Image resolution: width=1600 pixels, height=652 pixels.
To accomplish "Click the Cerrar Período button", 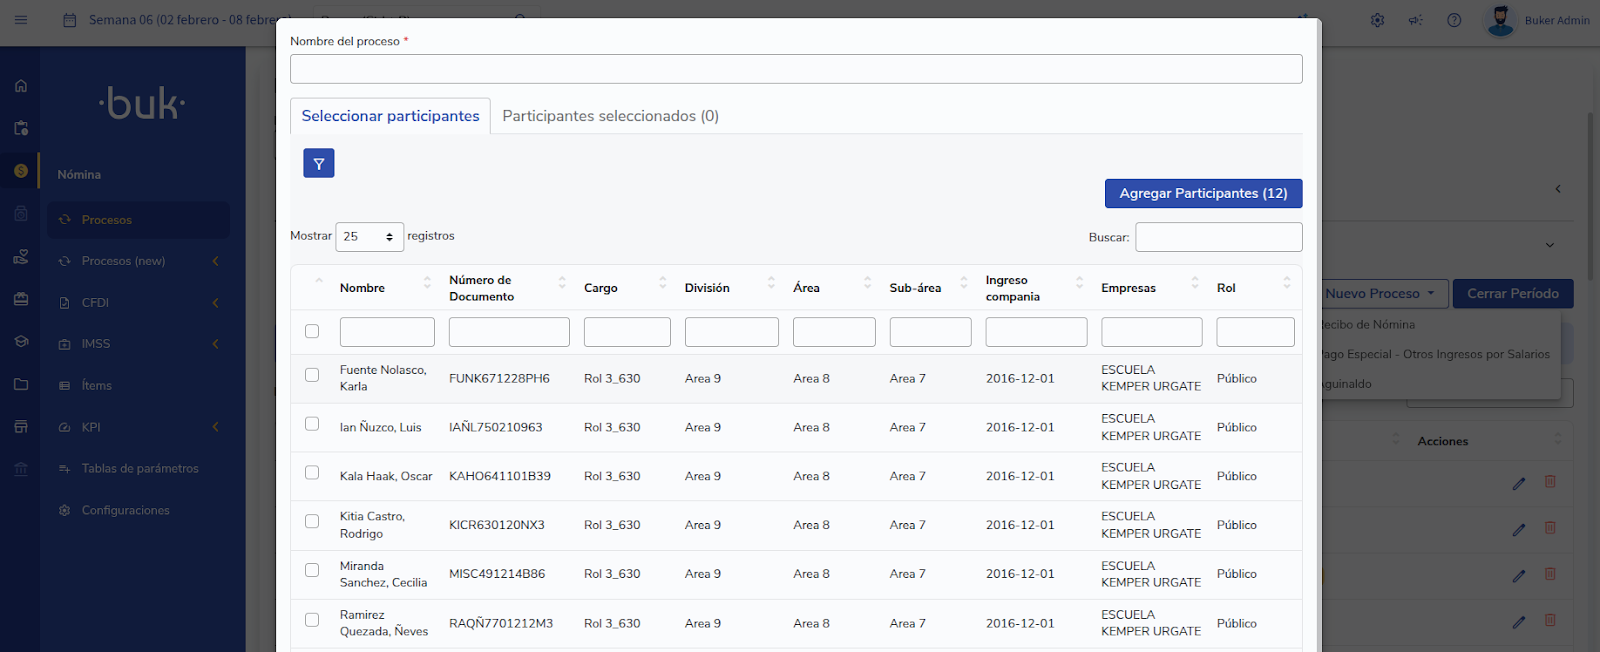I will point(1512,293).
